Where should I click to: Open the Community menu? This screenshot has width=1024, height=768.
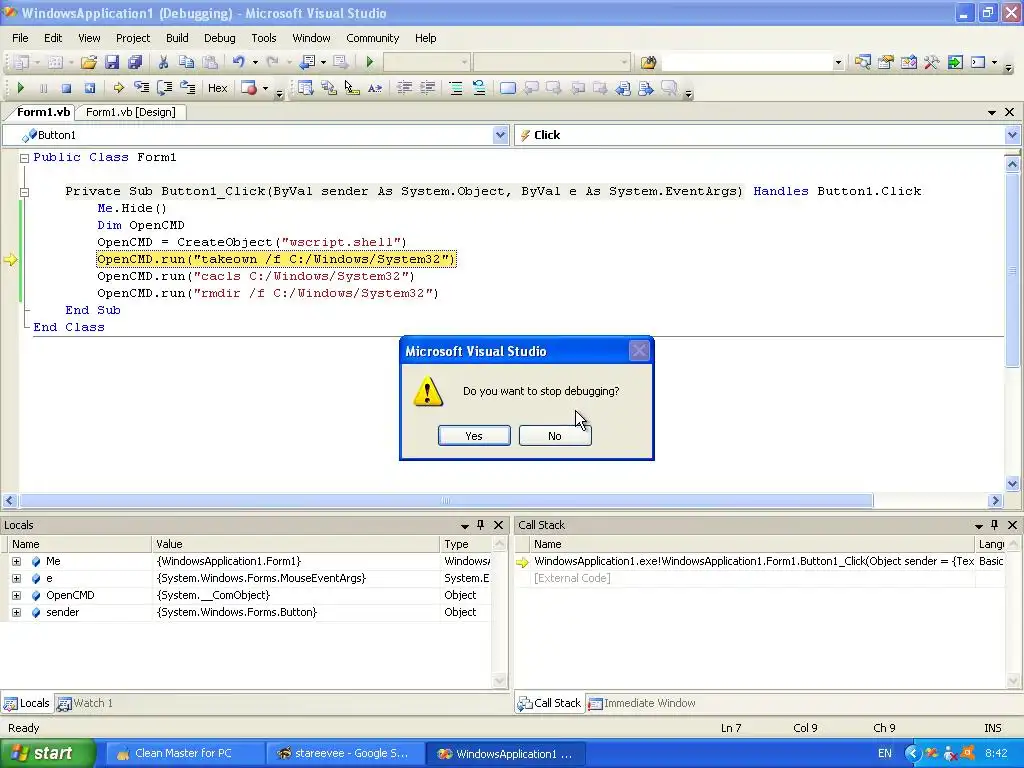(x=372, y=38)
